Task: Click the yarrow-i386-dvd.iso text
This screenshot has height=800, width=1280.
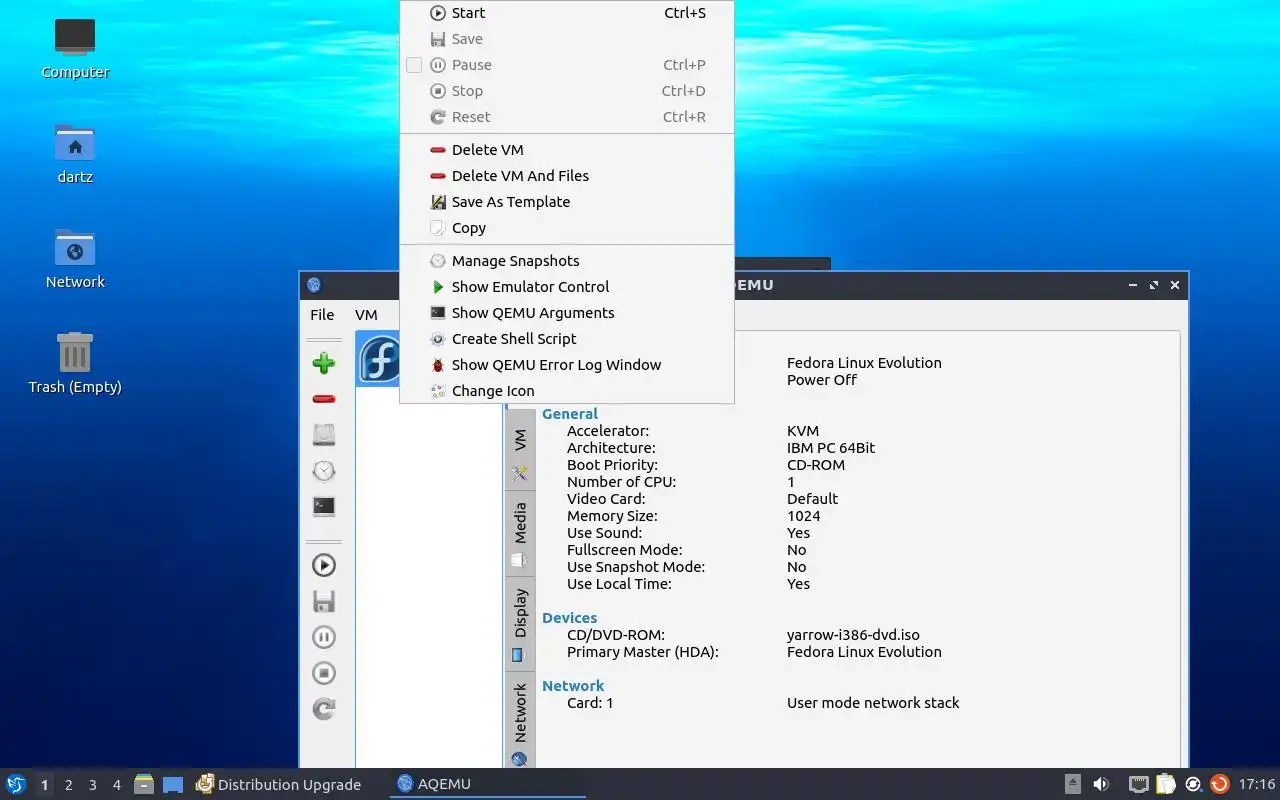Action: [853, 635]
